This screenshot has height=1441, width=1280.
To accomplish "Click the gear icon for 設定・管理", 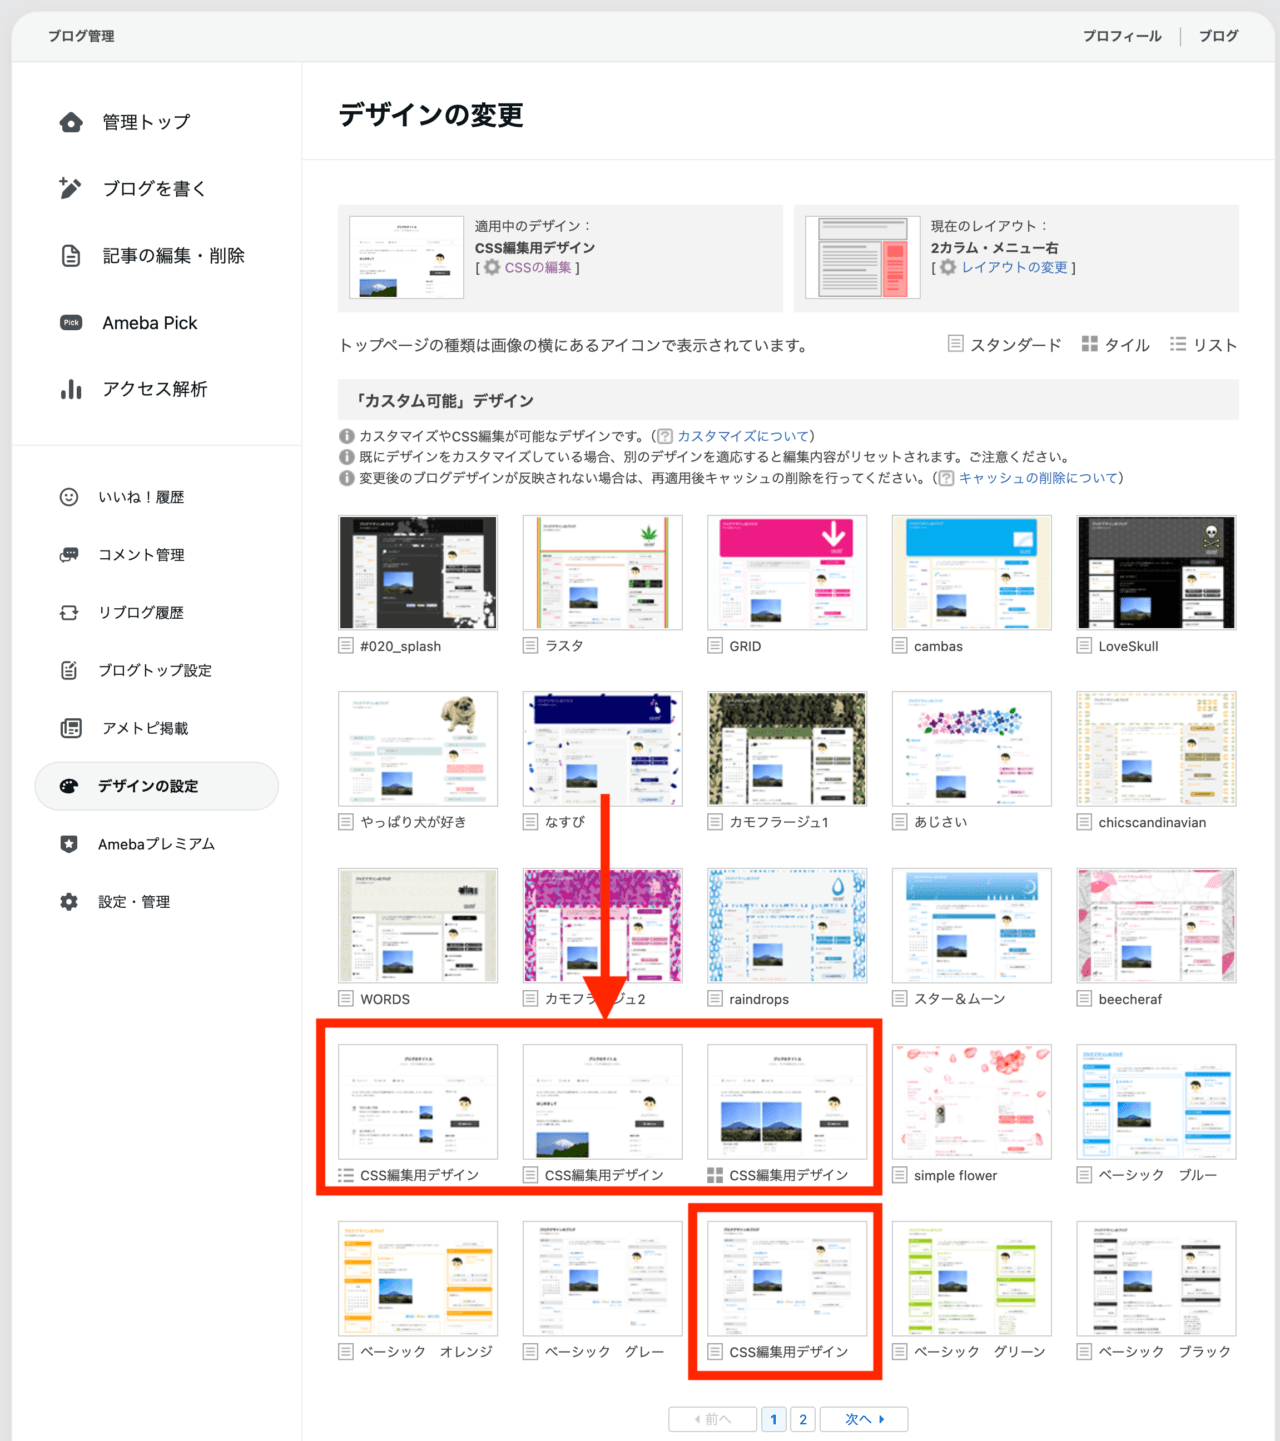I will 69,902.
